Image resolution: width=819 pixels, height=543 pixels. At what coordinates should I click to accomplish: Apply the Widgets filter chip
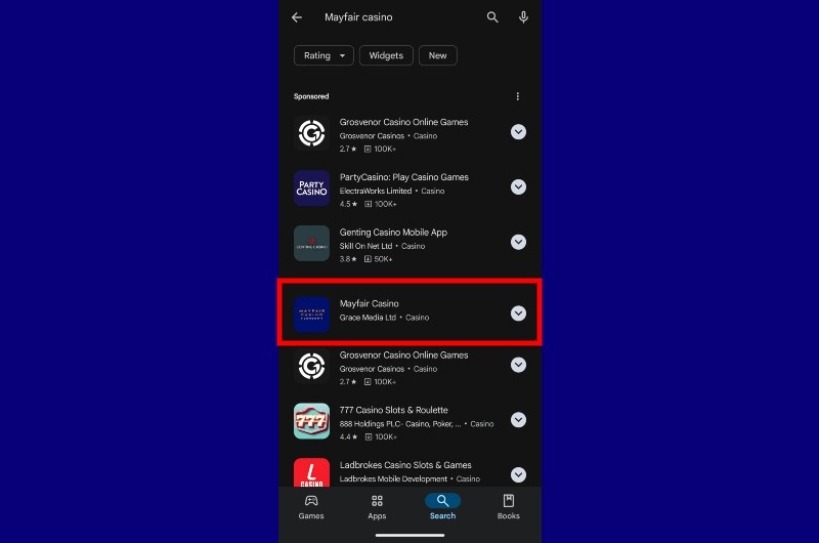click(x=386, y=55)
